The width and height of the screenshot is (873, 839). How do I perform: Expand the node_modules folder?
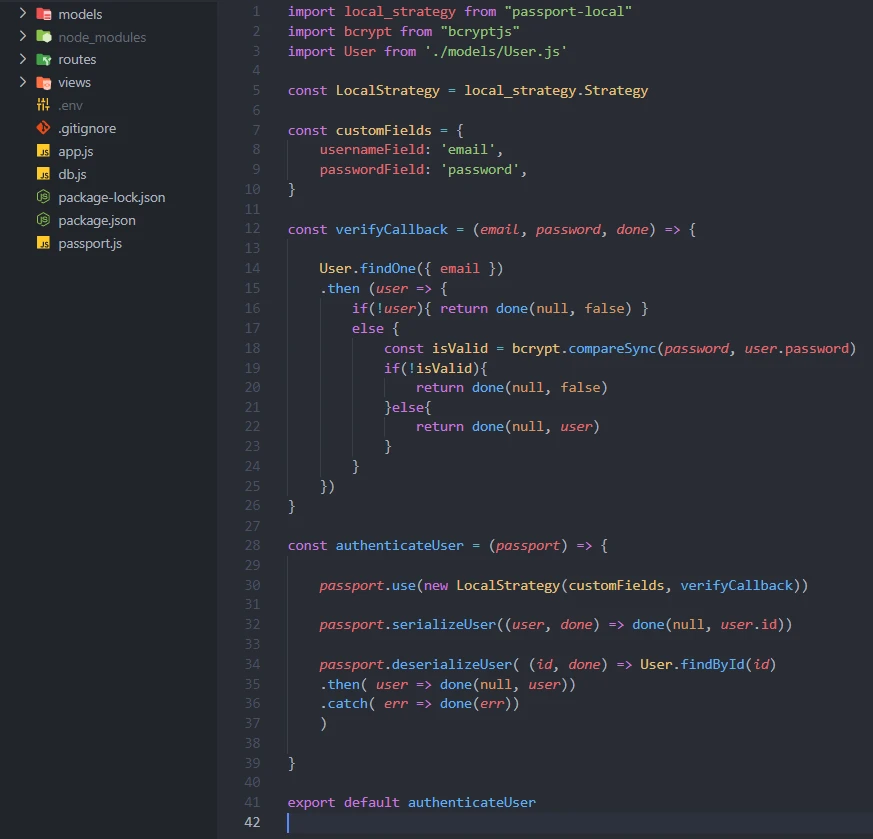(23, 37)
